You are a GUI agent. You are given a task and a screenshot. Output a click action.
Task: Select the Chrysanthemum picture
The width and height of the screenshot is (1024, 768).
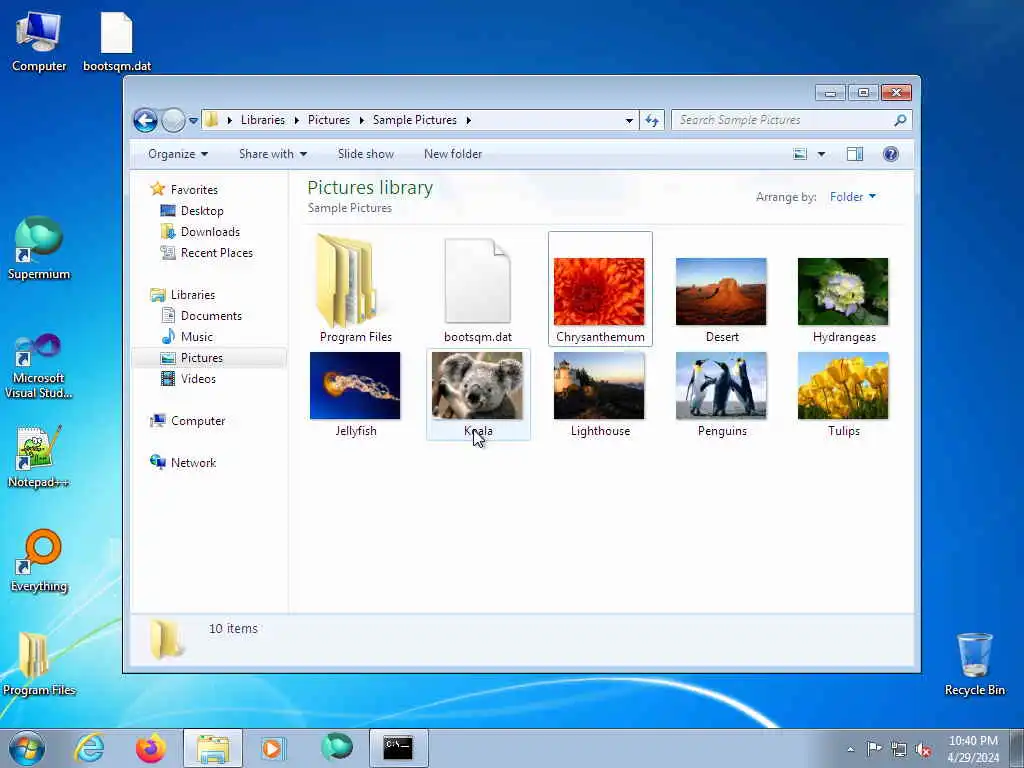pyautogui.click(x=600, y=289)
